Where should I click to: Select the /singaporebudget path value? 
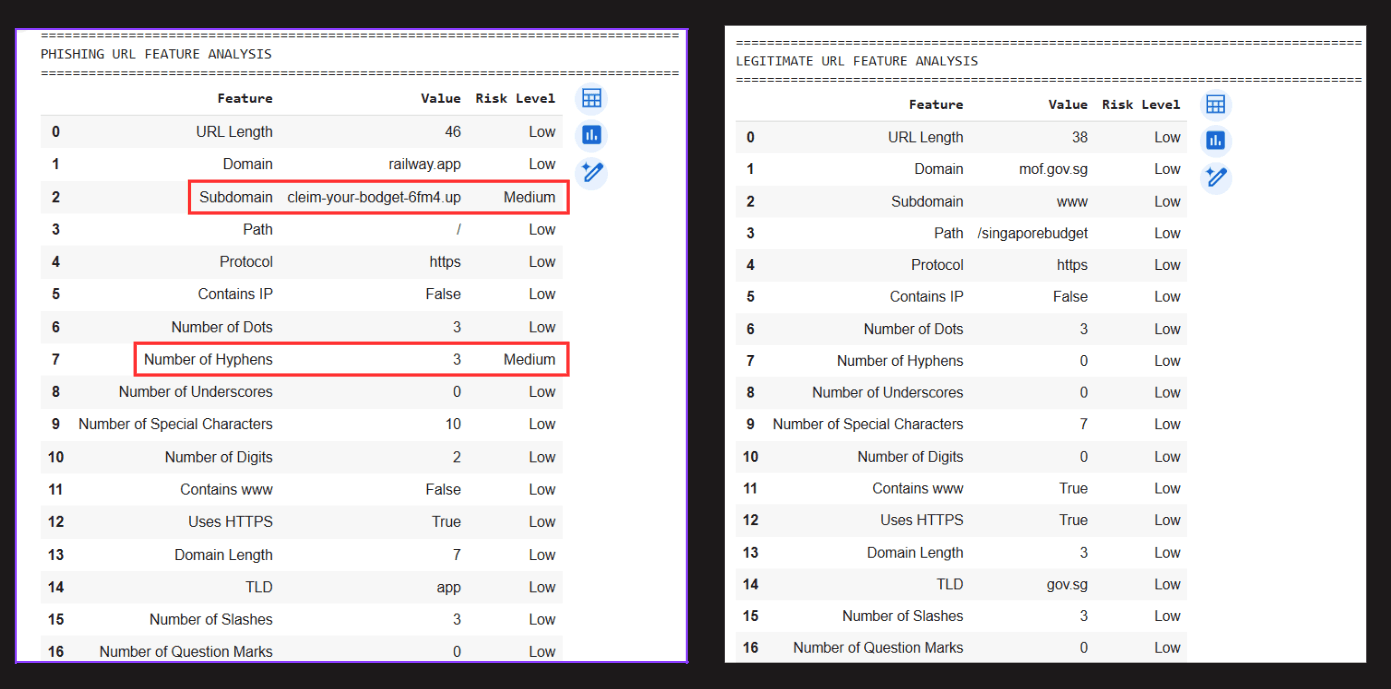[1033, 233]
